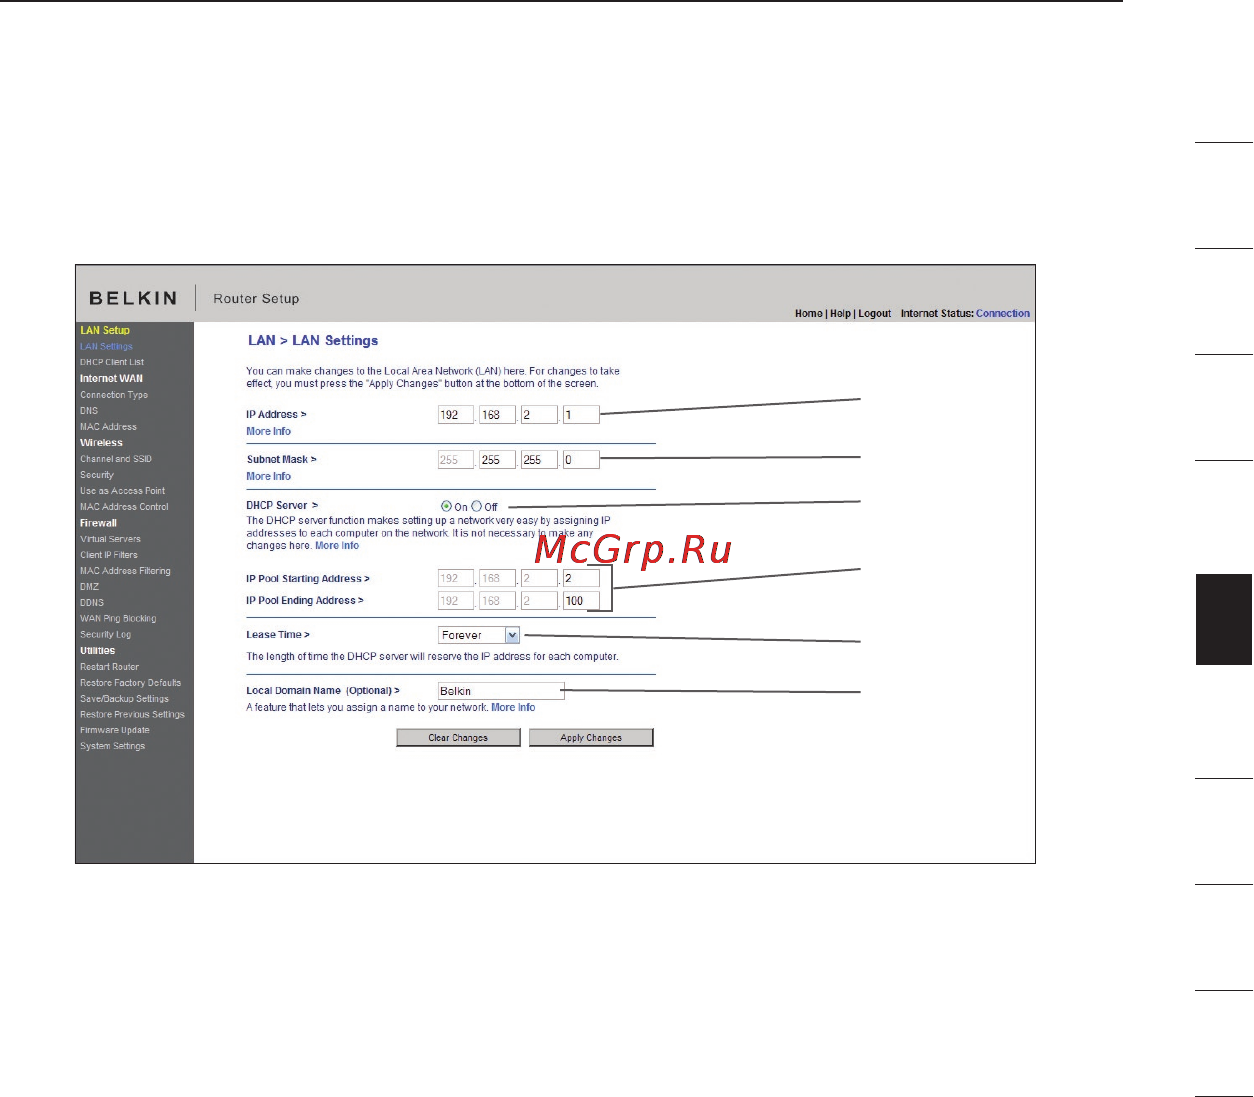Open Firmware Update in sidebar
Viewport: 1254px width, 1097px height.
(114, 730)
